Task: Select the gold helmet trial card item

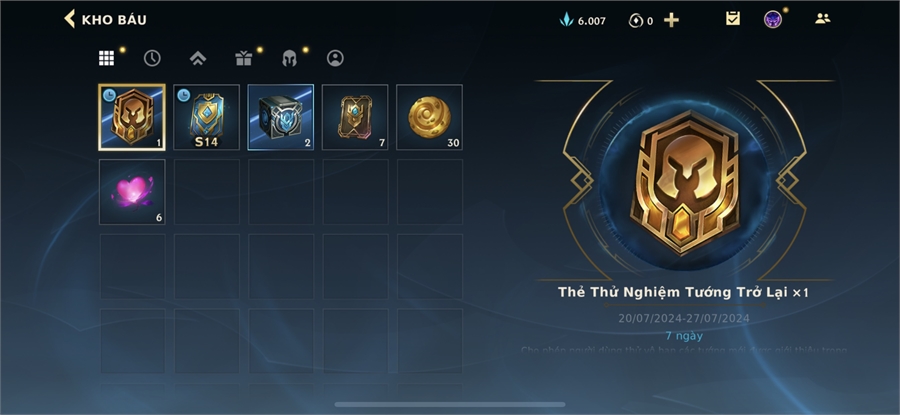Action: point(132,117)
